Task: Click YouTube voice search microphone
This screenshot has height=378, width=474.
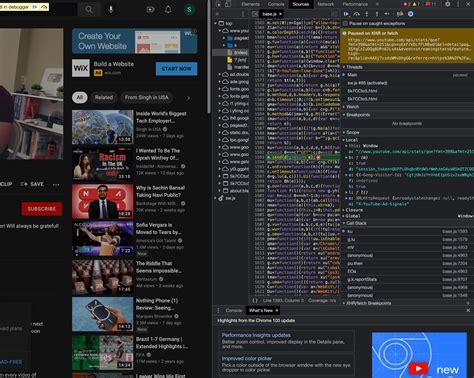Action: point(111,9)
